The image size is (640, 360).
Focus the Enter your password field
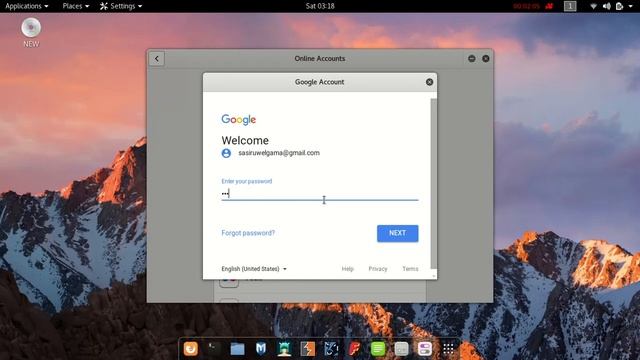[320, 194]
